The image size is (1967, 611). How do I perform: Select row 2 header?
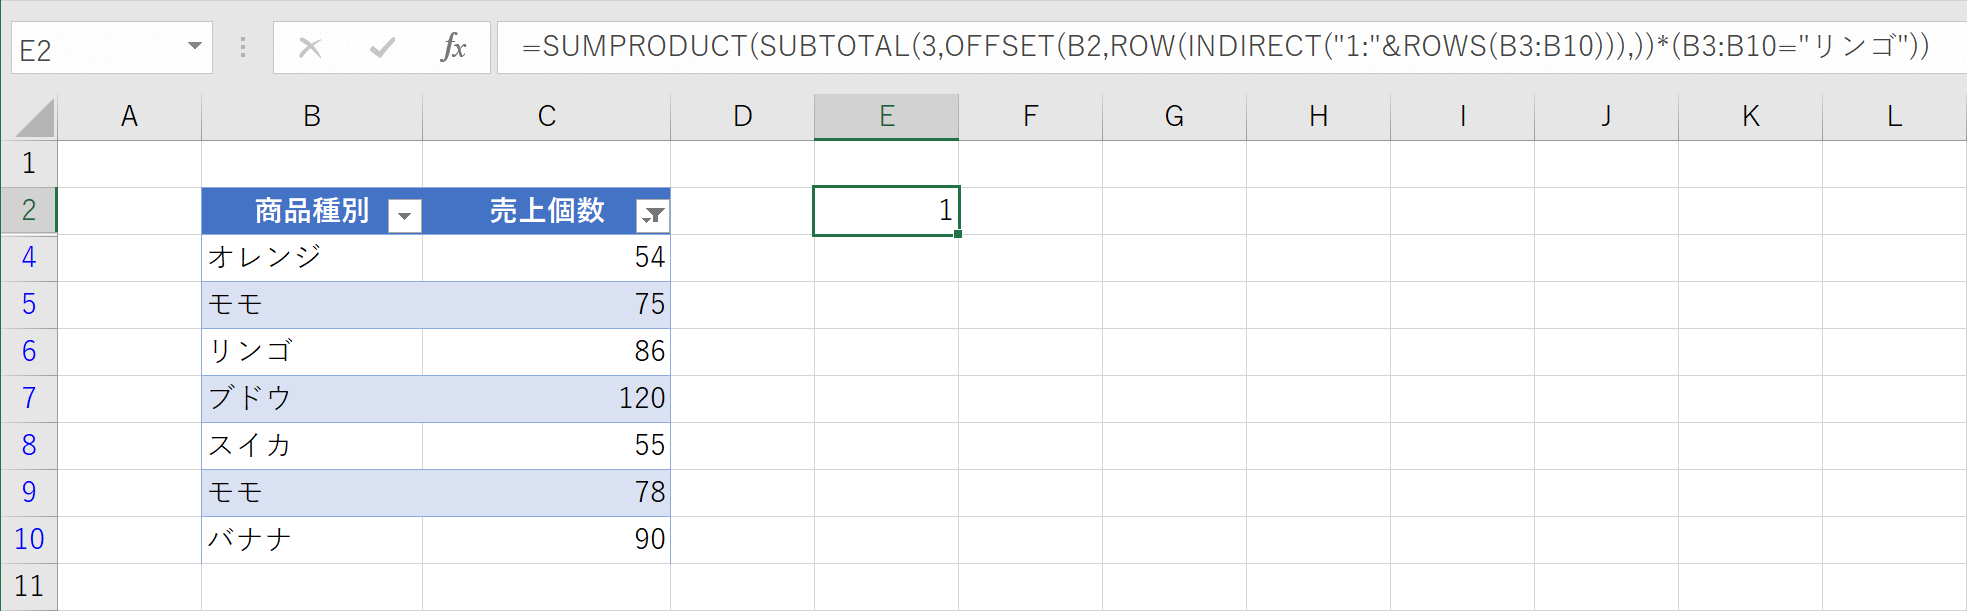pyautogui.click(x=29, y=210)
